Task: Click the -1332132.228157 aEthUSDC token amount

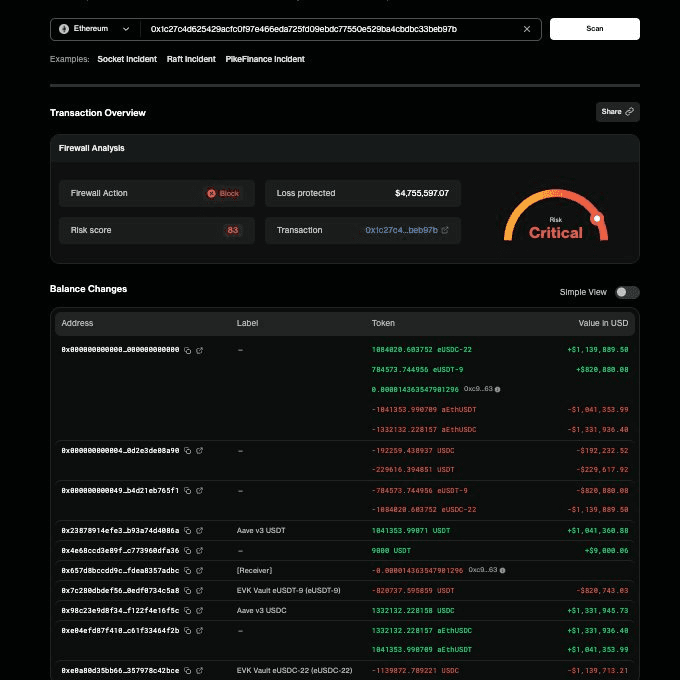Action: [x=424, y=429]
